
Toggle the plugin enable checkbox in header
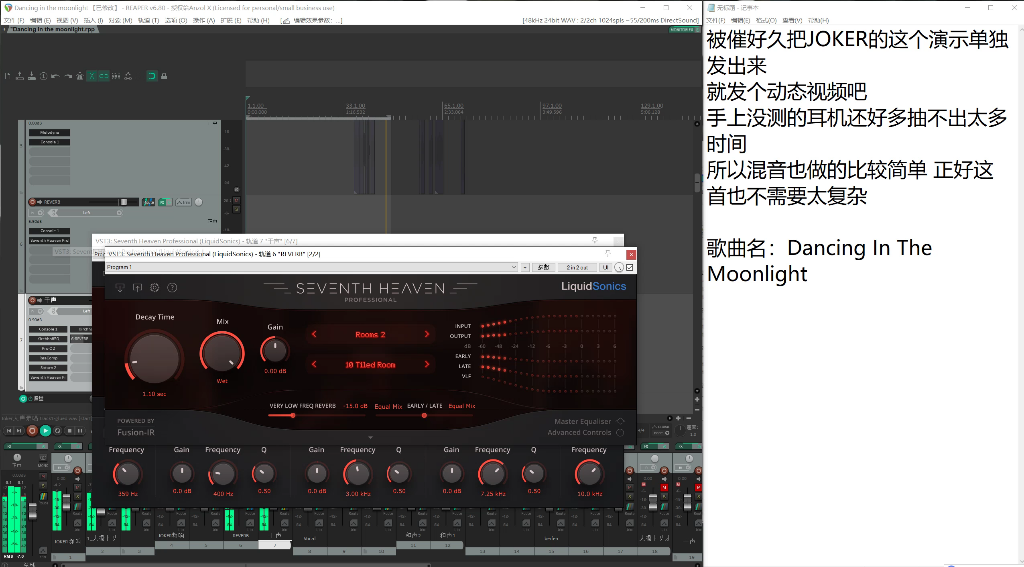(630, 267)
